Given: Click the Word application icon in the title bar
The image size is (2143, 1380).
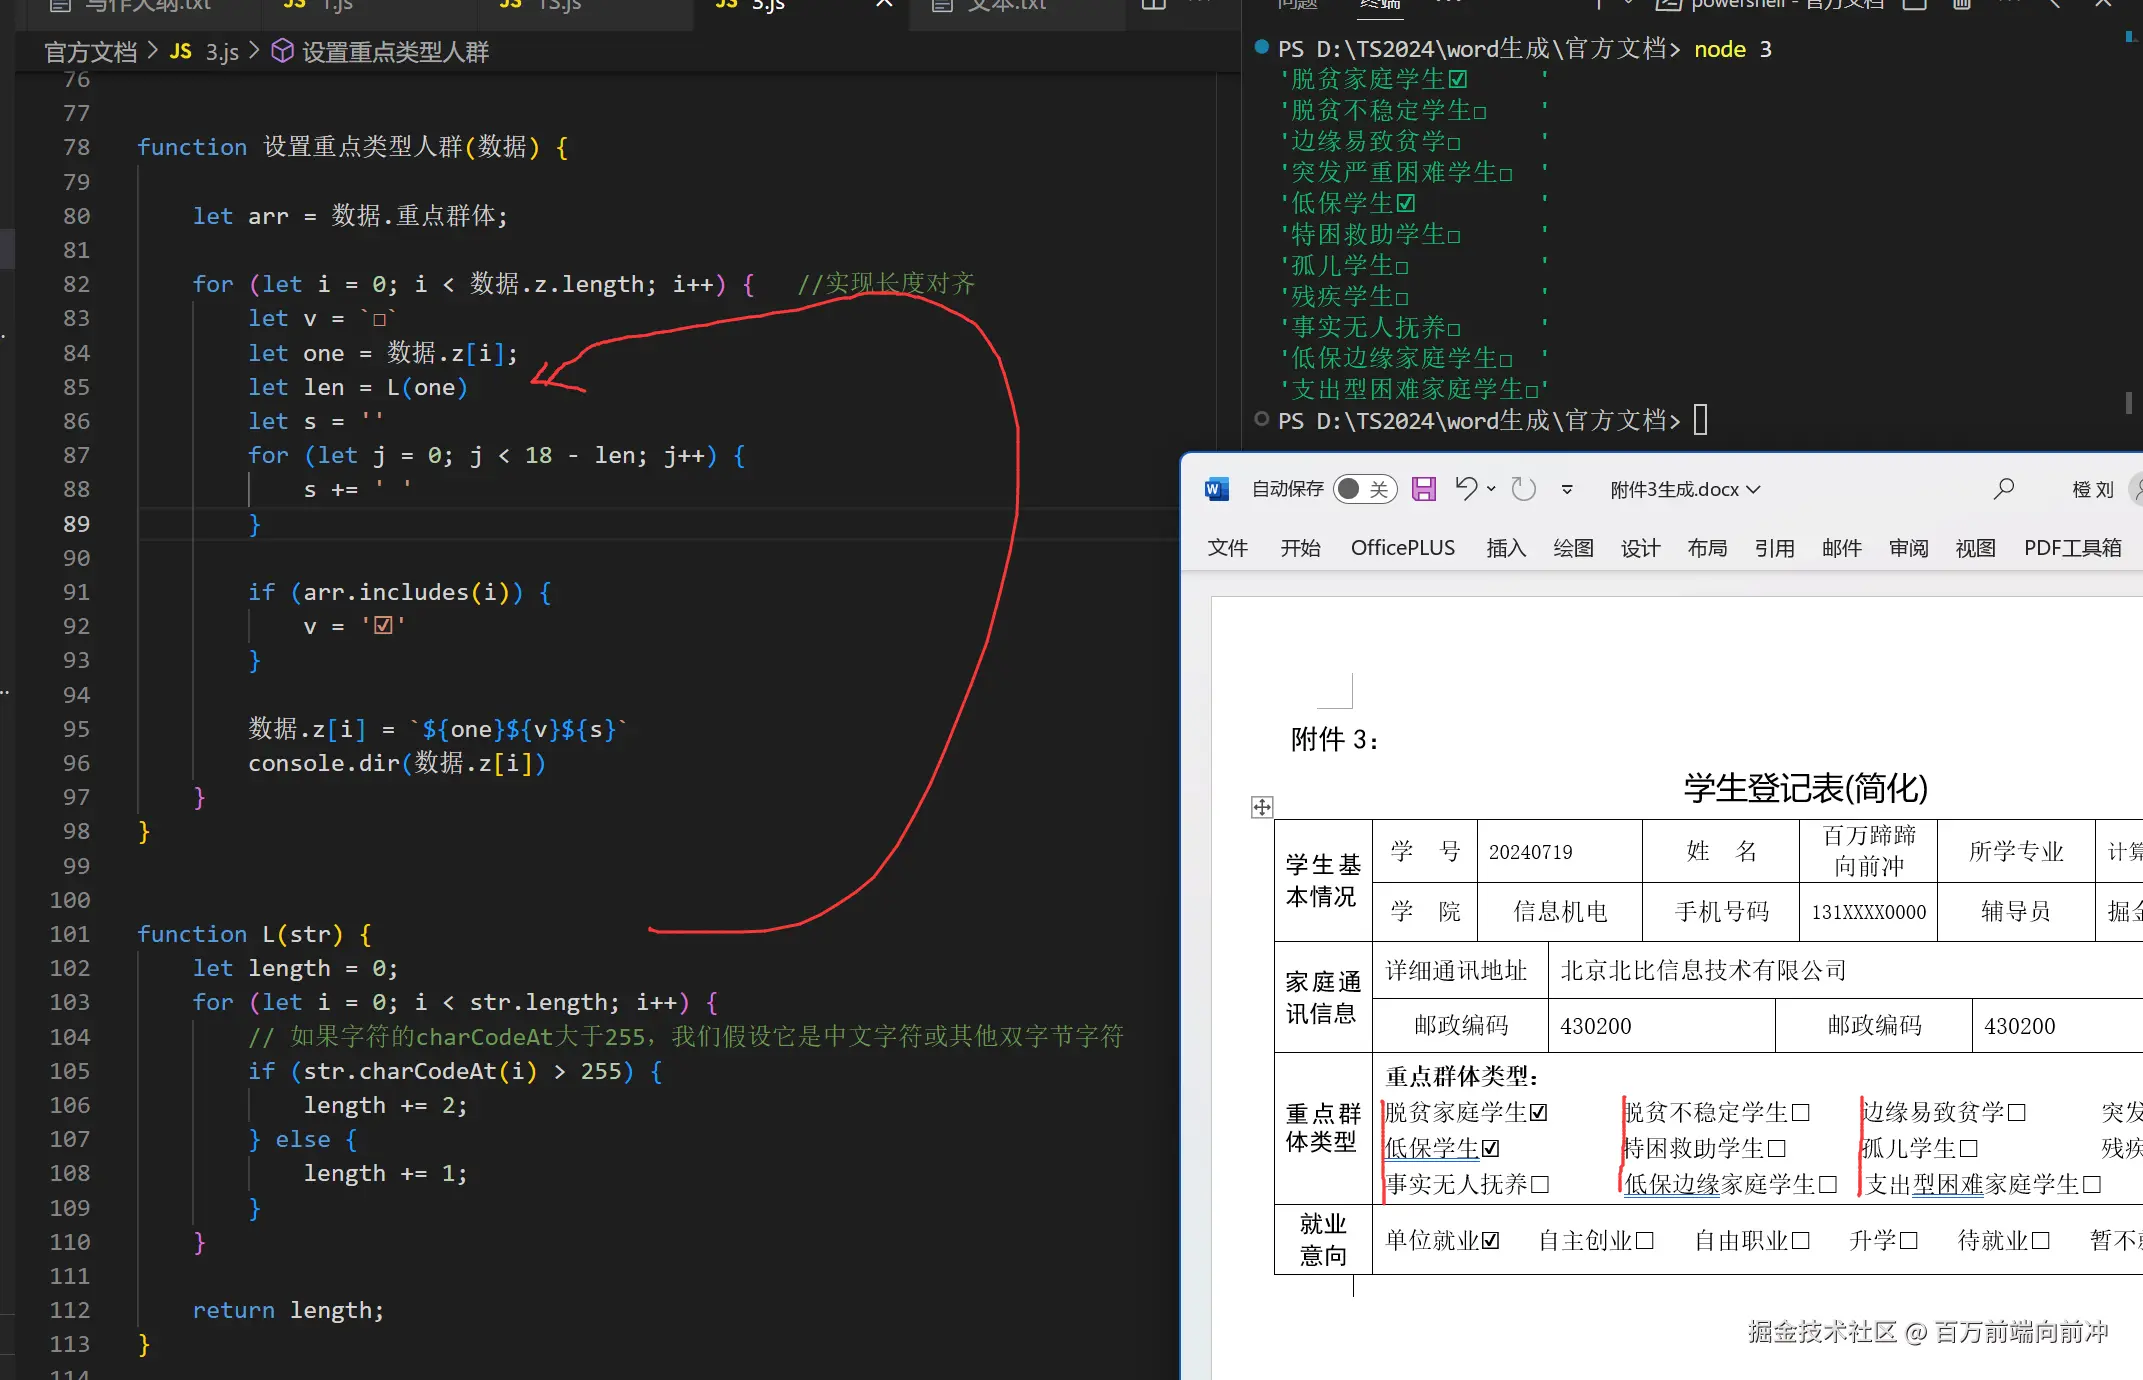Looking at the screenshot, I should pyautogui.click(x=1216, y=489).
